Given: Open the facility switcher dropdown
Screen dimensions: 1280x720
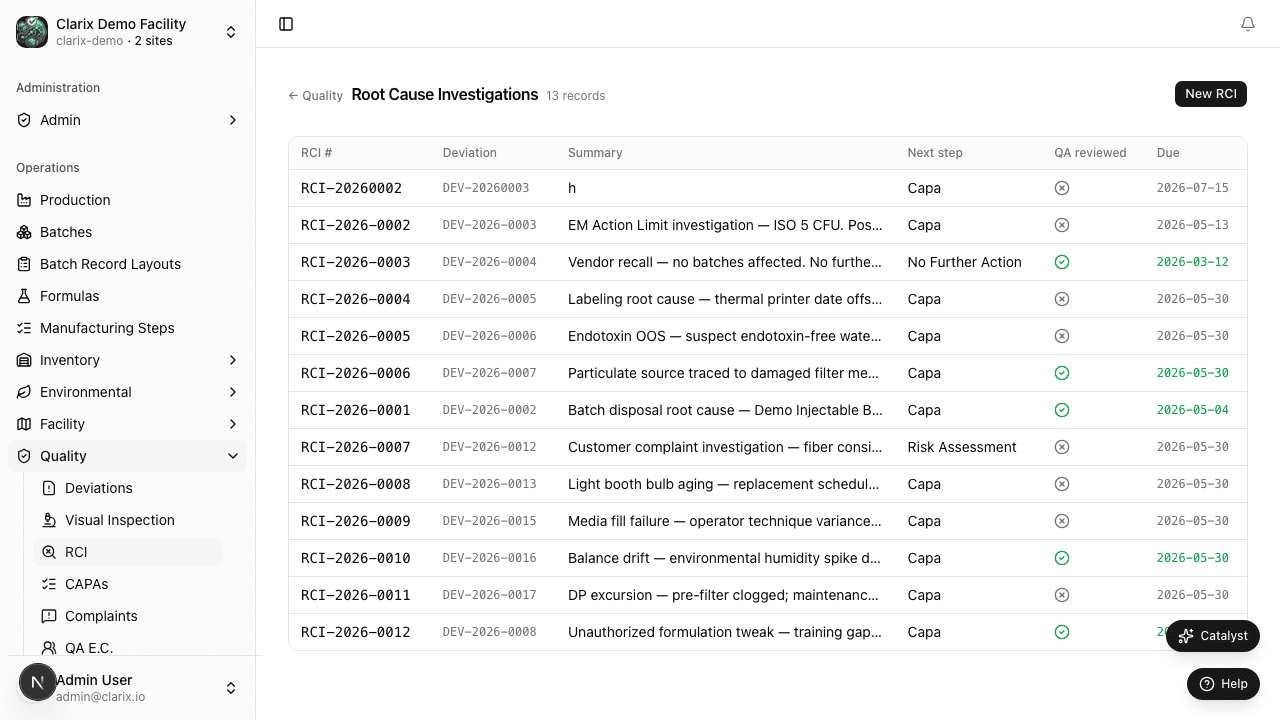Looking at the screenshot, I should click(x=231, y=32).
